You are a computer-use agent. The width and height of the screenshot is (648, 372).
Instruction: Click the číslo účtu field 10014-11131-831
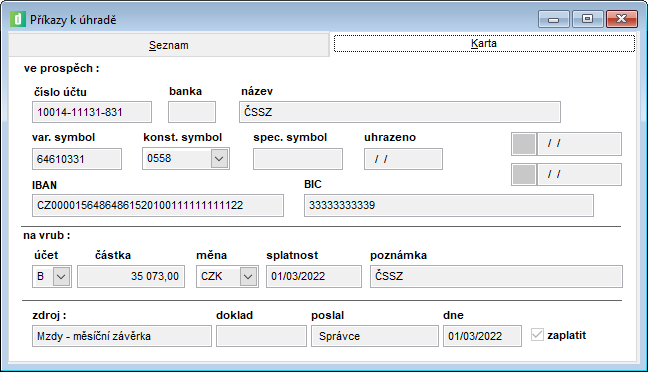point(92,112)
